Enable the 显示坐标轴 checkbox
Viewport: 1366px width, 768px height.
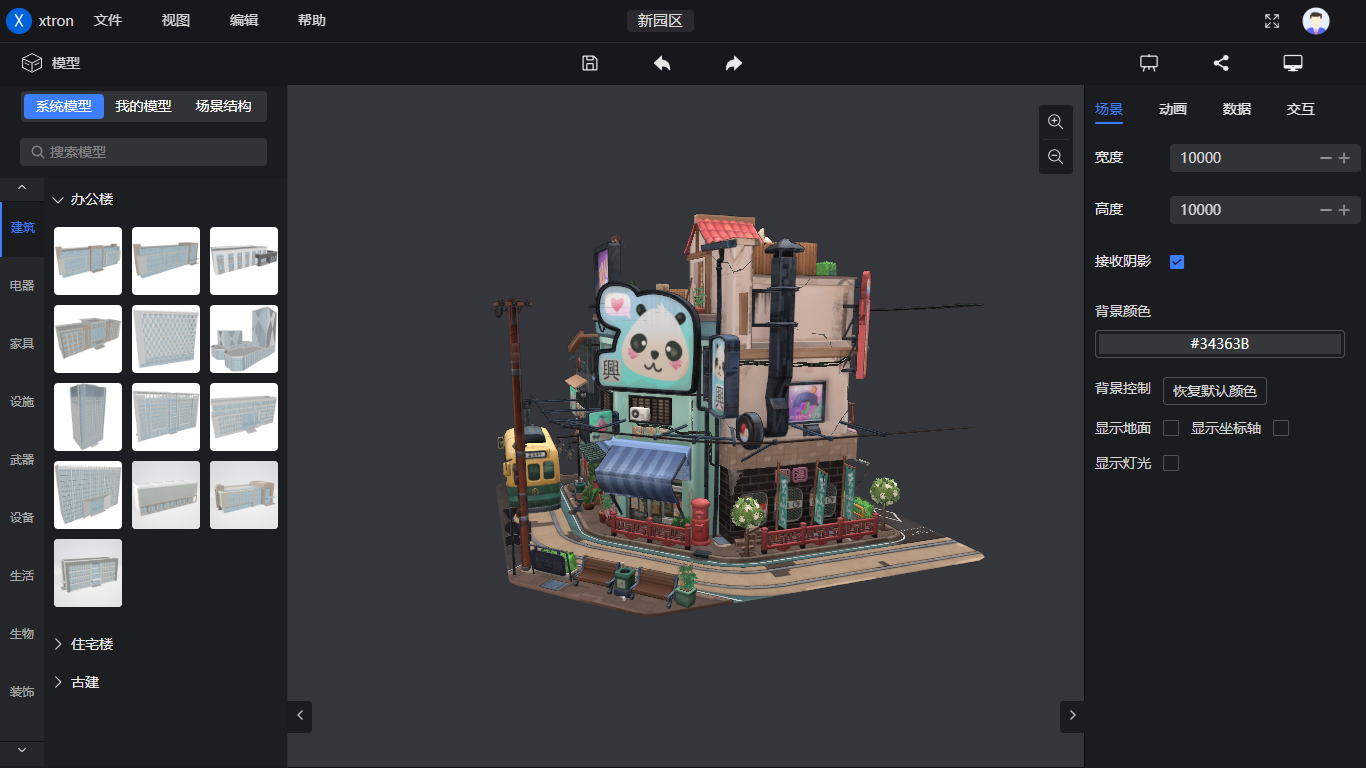(1281, 428)
